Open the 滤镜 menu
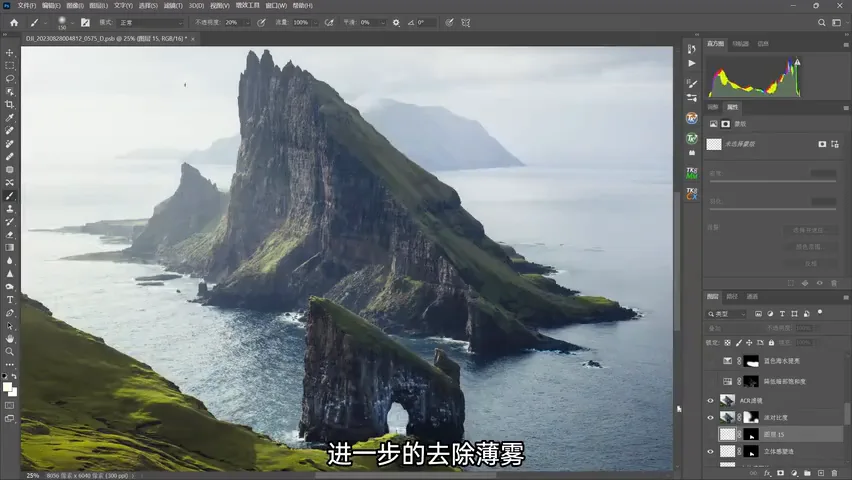 [173, 5]
